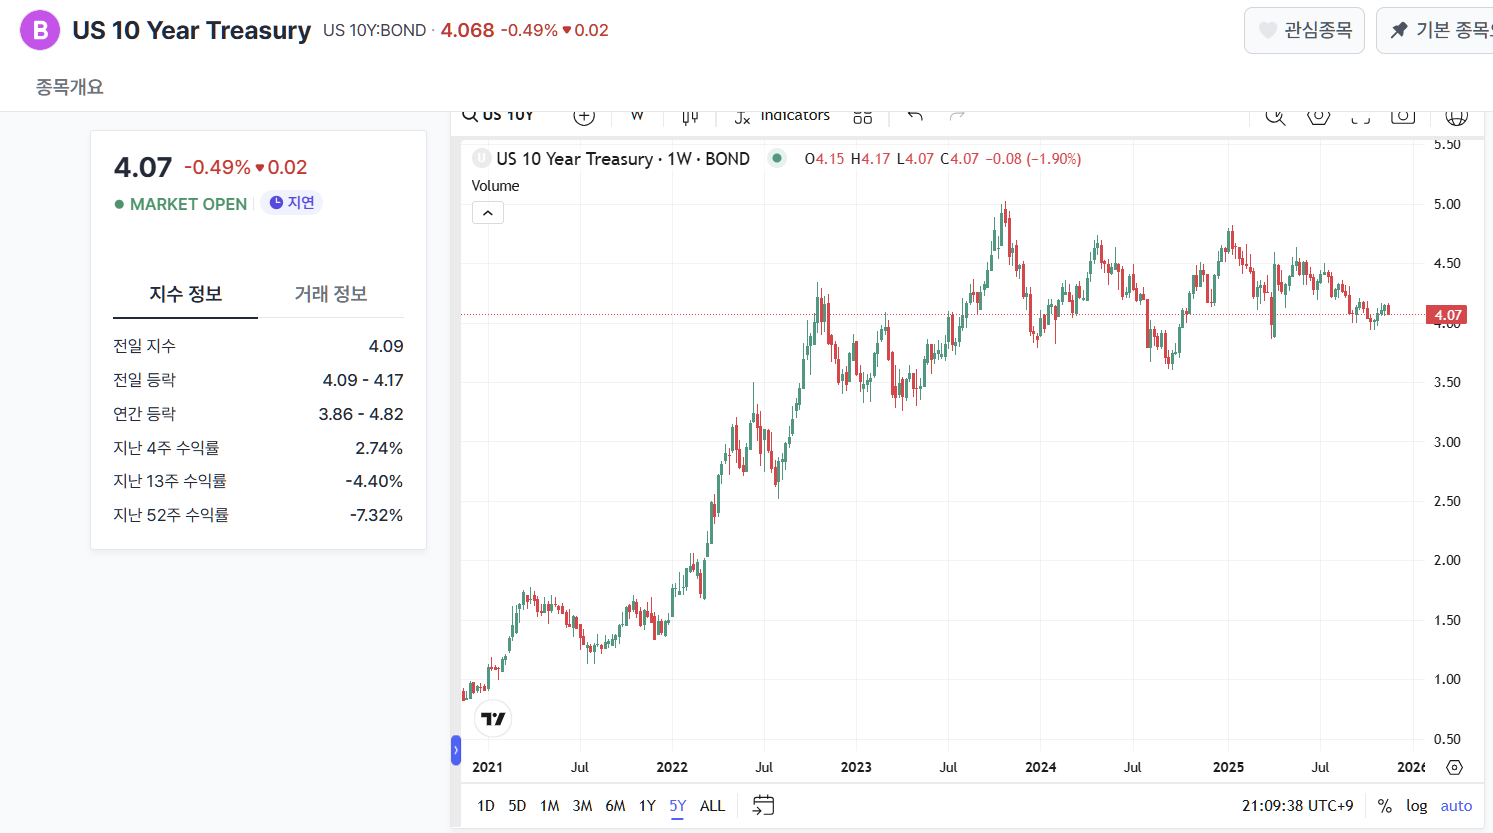Viewport: 1493px width, 833px height.
Task: Switch to the 거래 정보 tab
Action: (330, 294)
